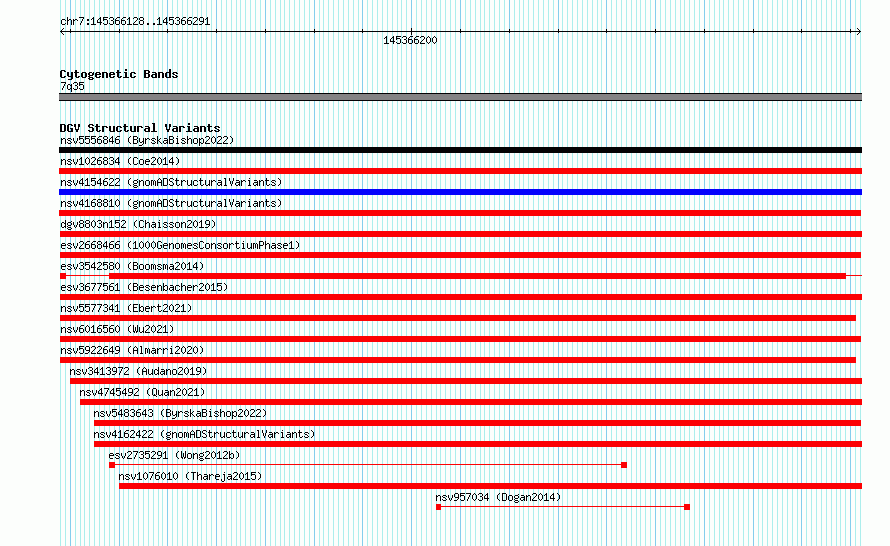The image size is (890, 546).
Task: Open esv3677561 (Besenbacher2015) label
Action: (144, 287)
